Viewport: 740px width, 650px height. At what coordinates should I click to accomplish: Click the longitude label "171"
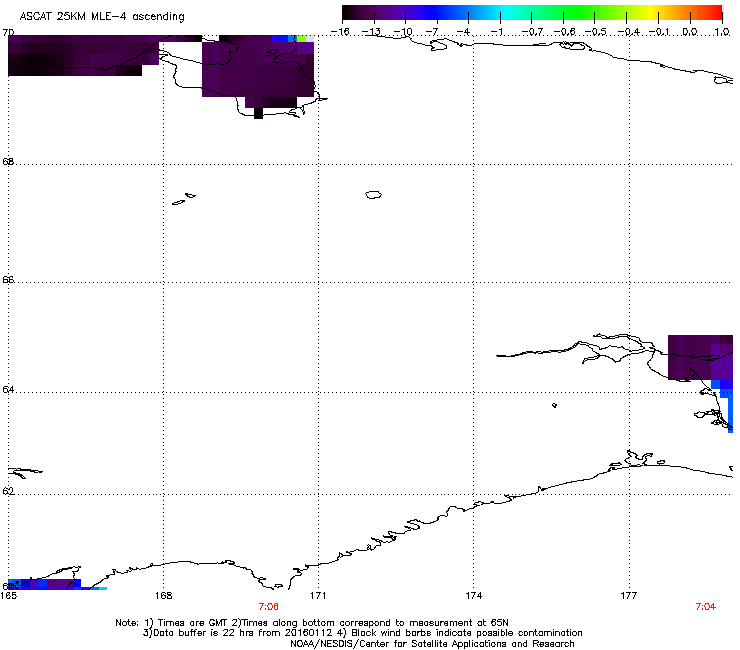318,596
